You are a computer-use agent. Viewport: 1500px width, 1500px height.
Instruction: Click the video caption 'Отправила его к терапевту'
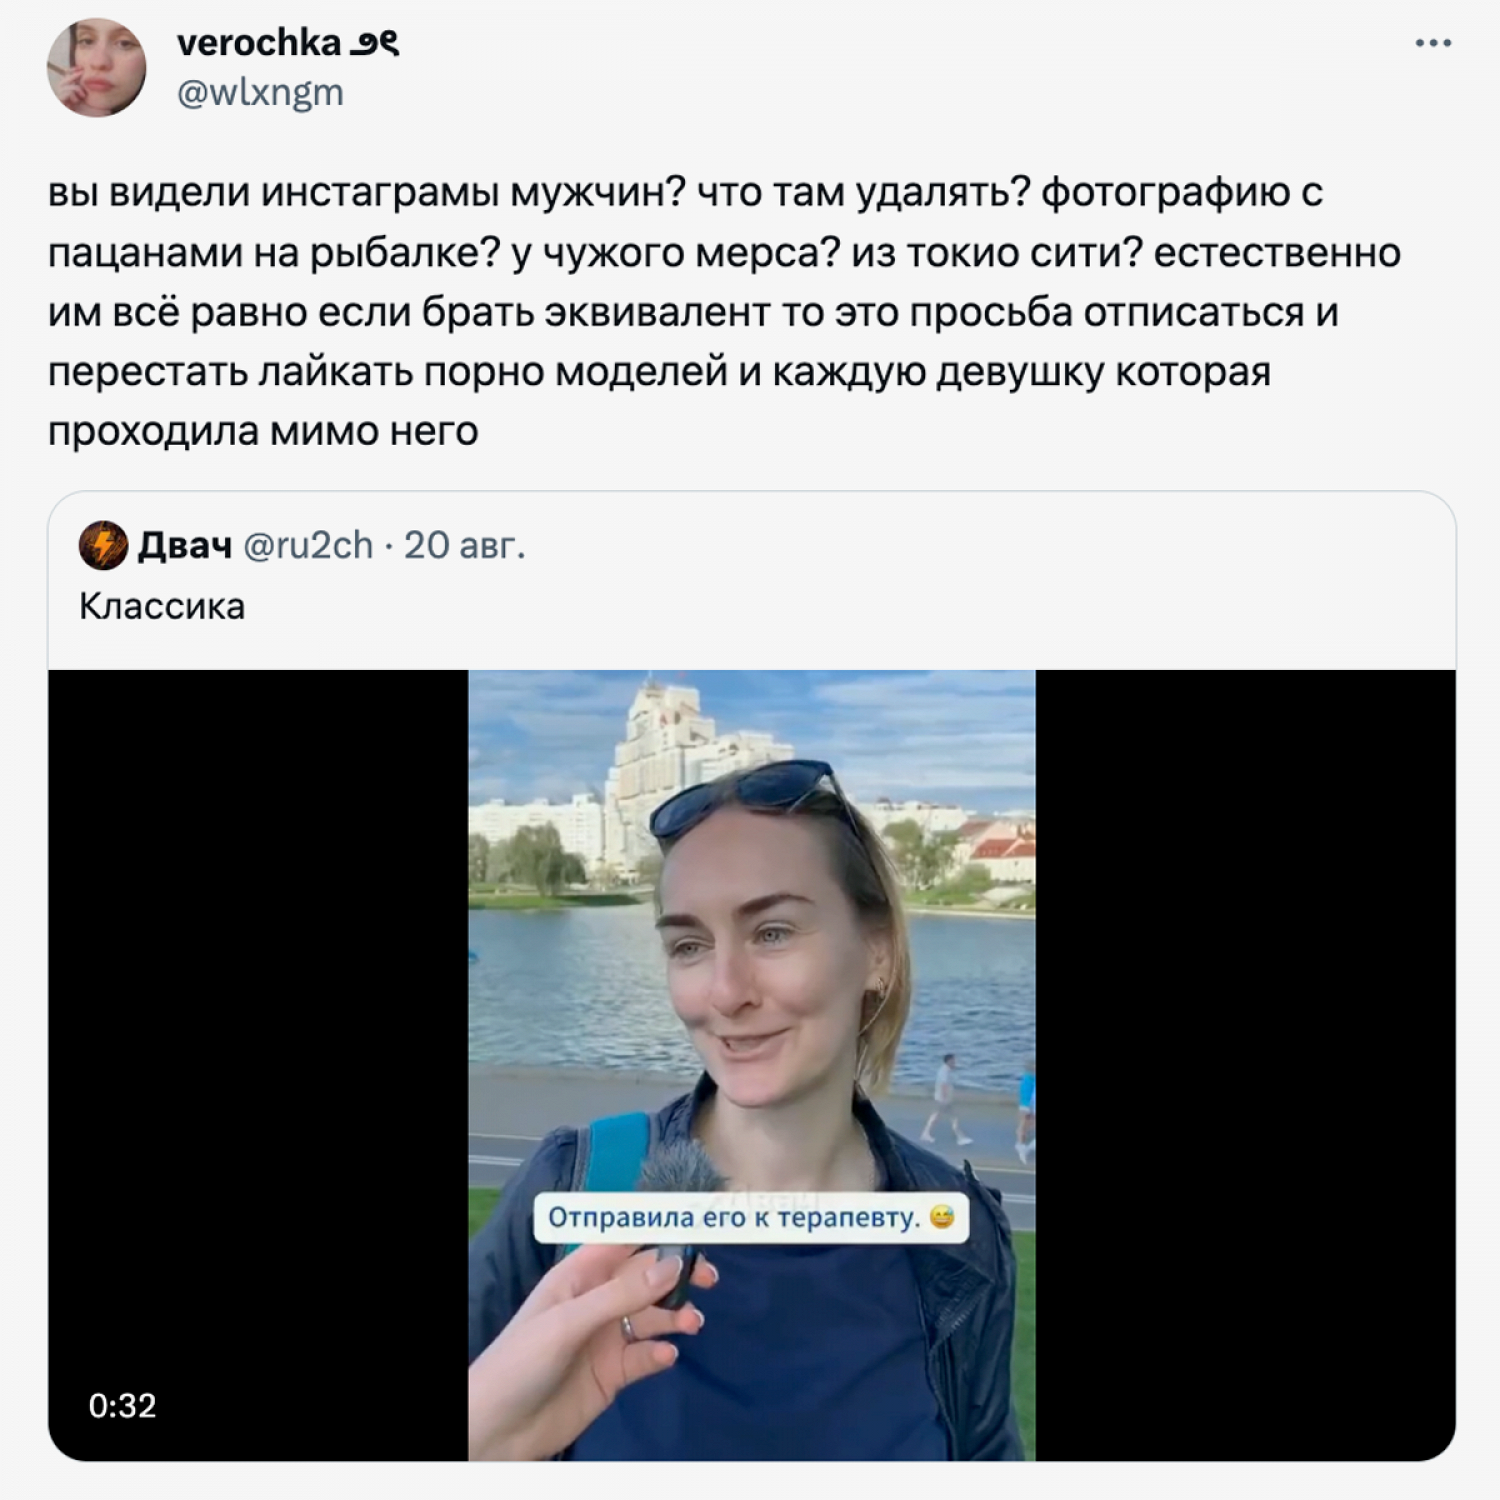pyautogui.click(x=733, y=1218)
